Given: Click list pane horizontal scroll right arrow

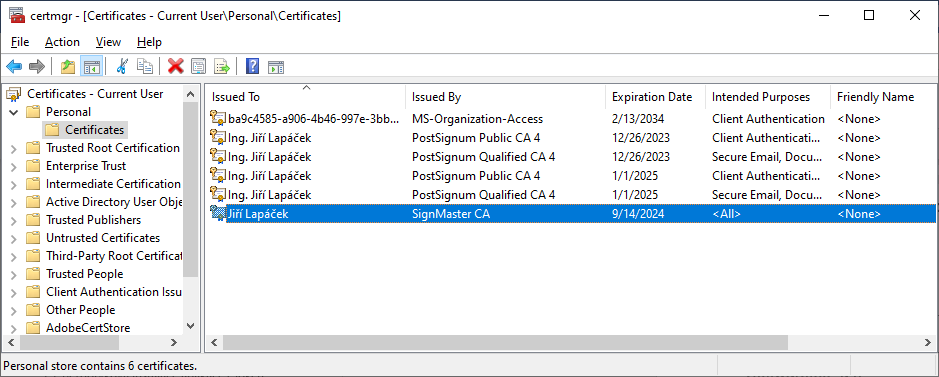Looking at the screenshot, I should click(x=927, y=342).
